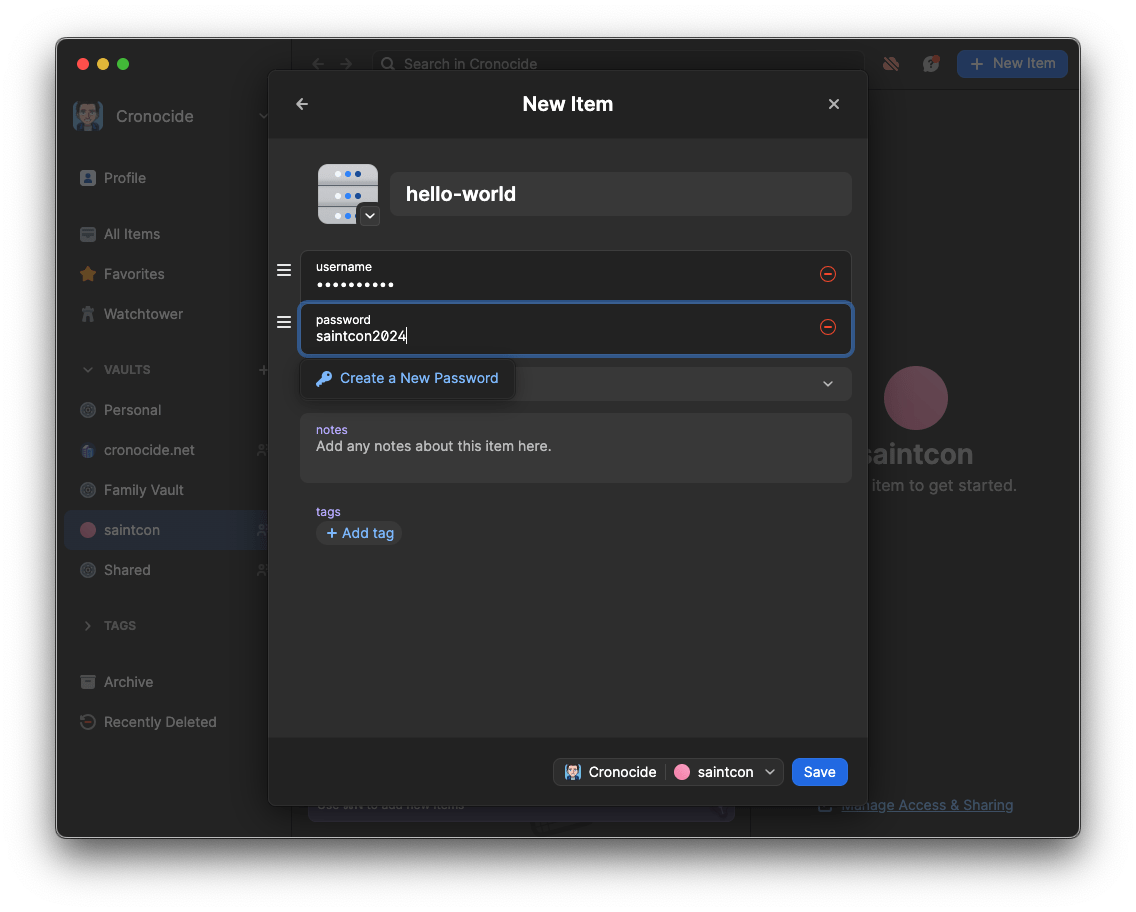Image resolution: width=1136 pixels, height=912 pixels.
Task: Click the password field containing saintcon2024
Action: (575, 329)
